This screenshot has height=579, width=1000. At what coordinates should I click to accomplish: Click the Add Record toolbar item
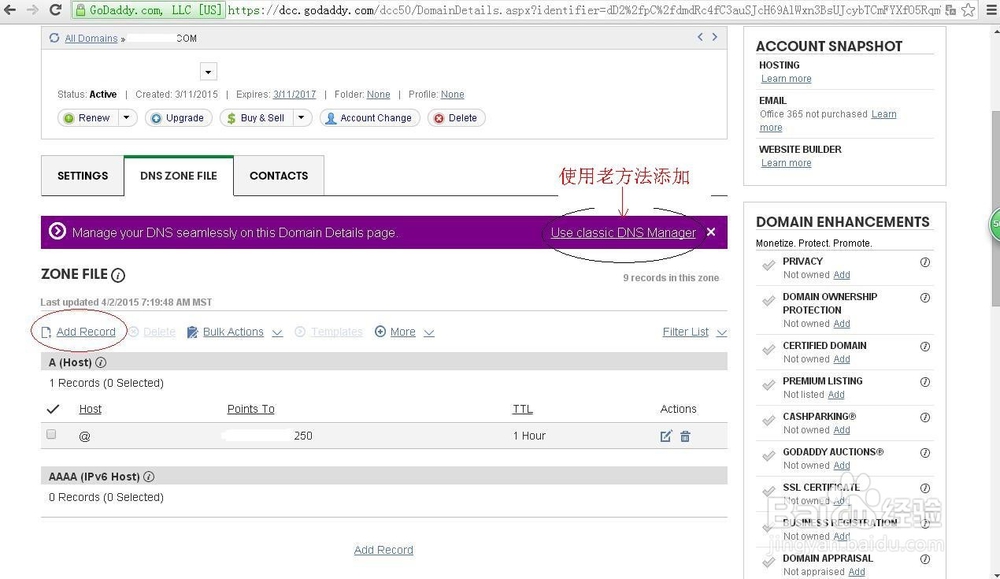click(x=86, y=331)
